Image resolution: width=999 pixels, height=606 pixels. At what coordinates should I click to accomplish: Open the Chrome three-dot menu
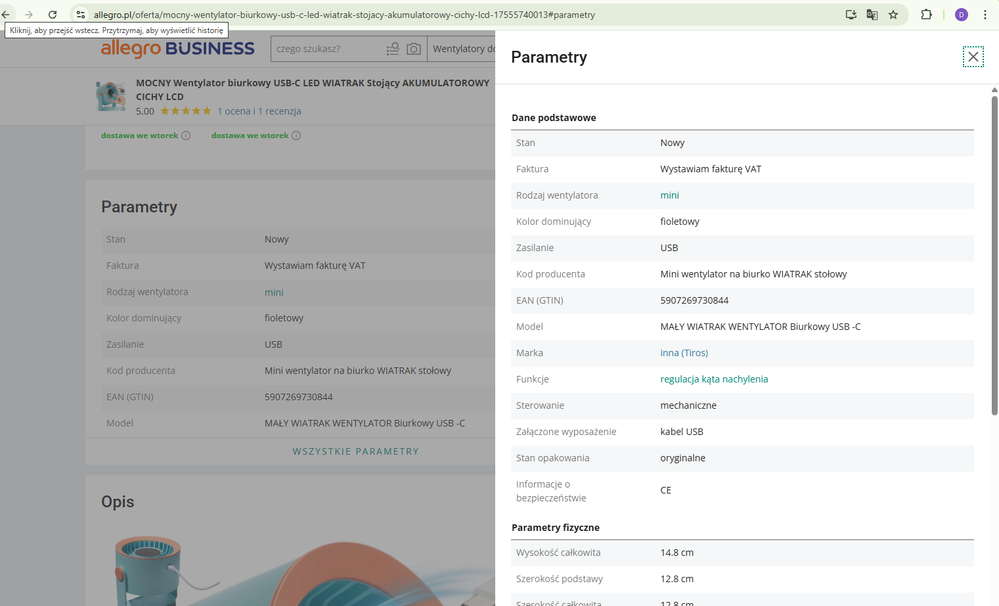986,15
